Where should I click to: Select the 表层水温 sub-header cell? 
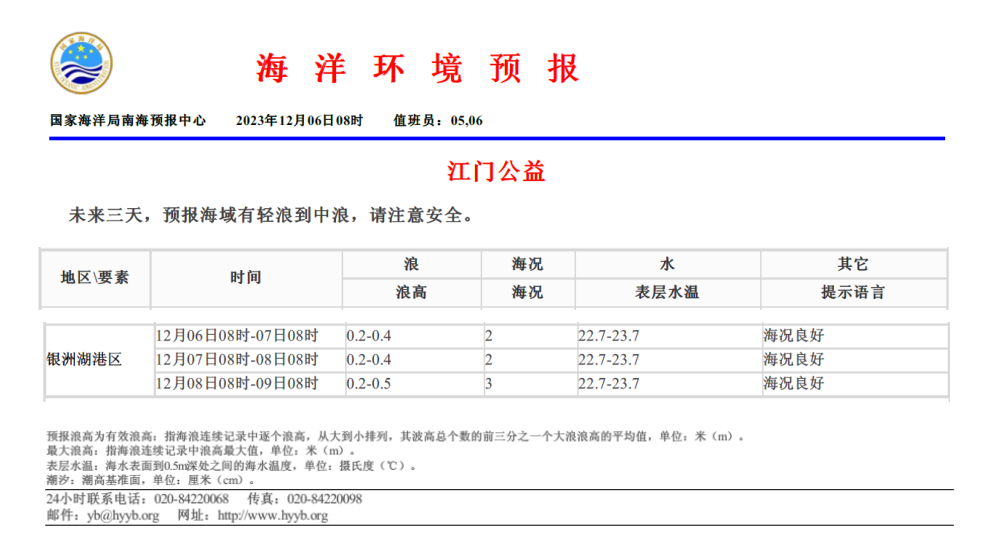click(x=667, y=293)
